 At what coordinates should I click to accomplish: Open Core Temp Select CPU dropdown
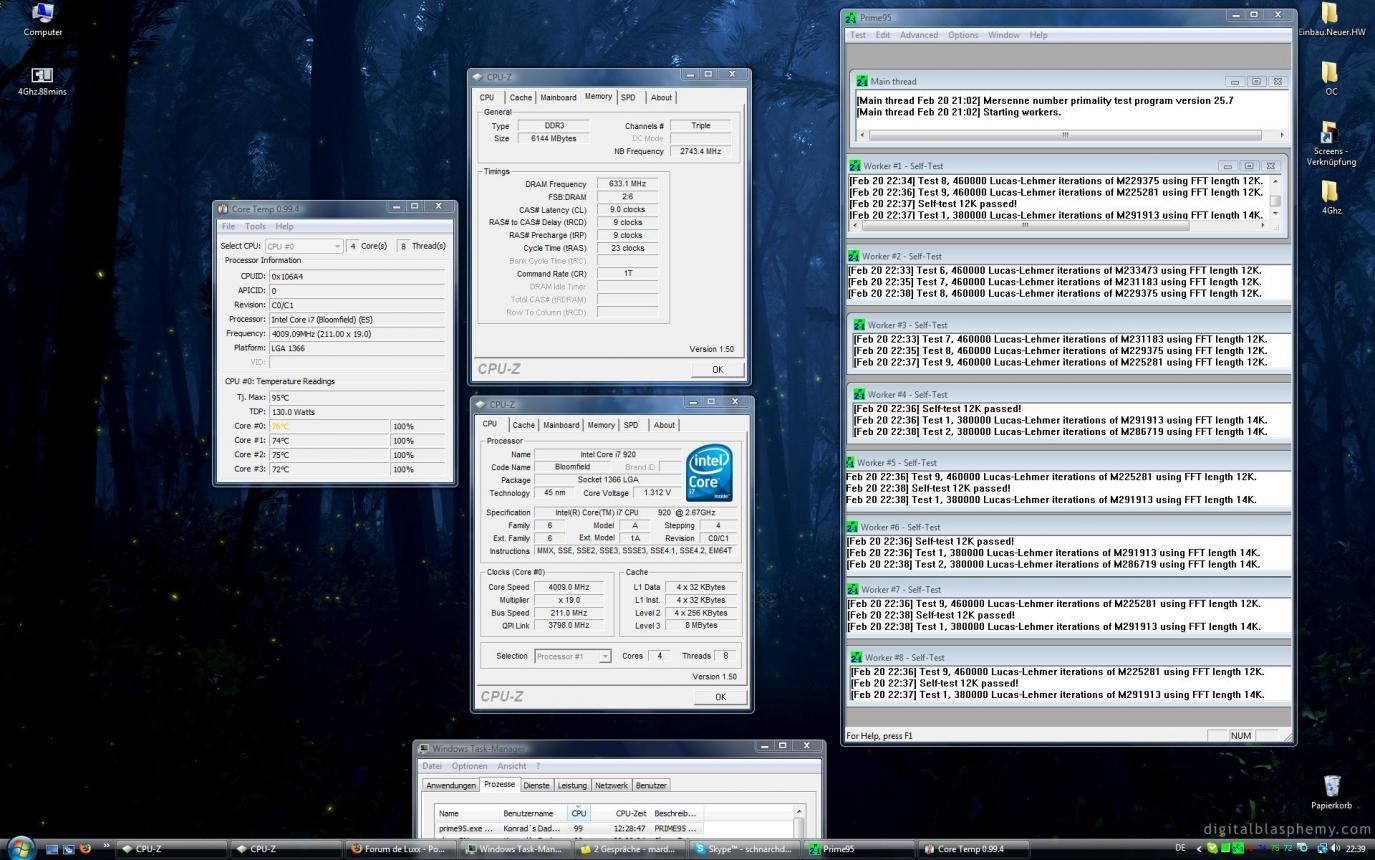(304, 246)
